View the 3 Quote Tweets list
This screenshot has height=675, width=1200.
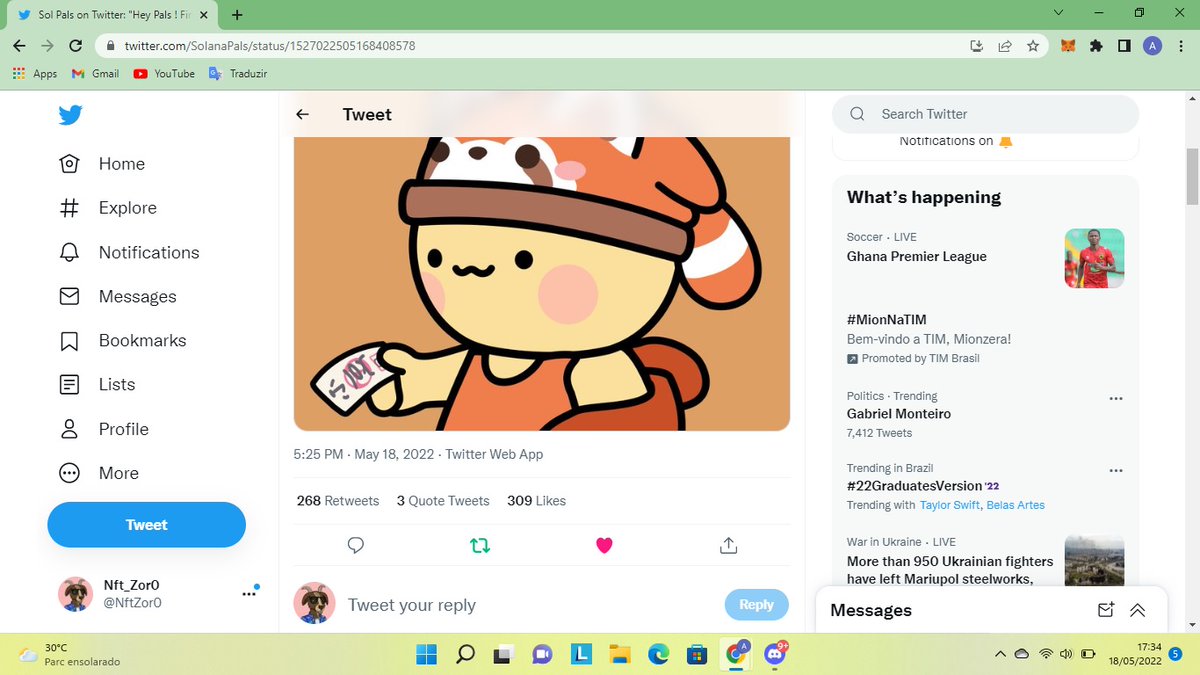[x=443, y=501]
